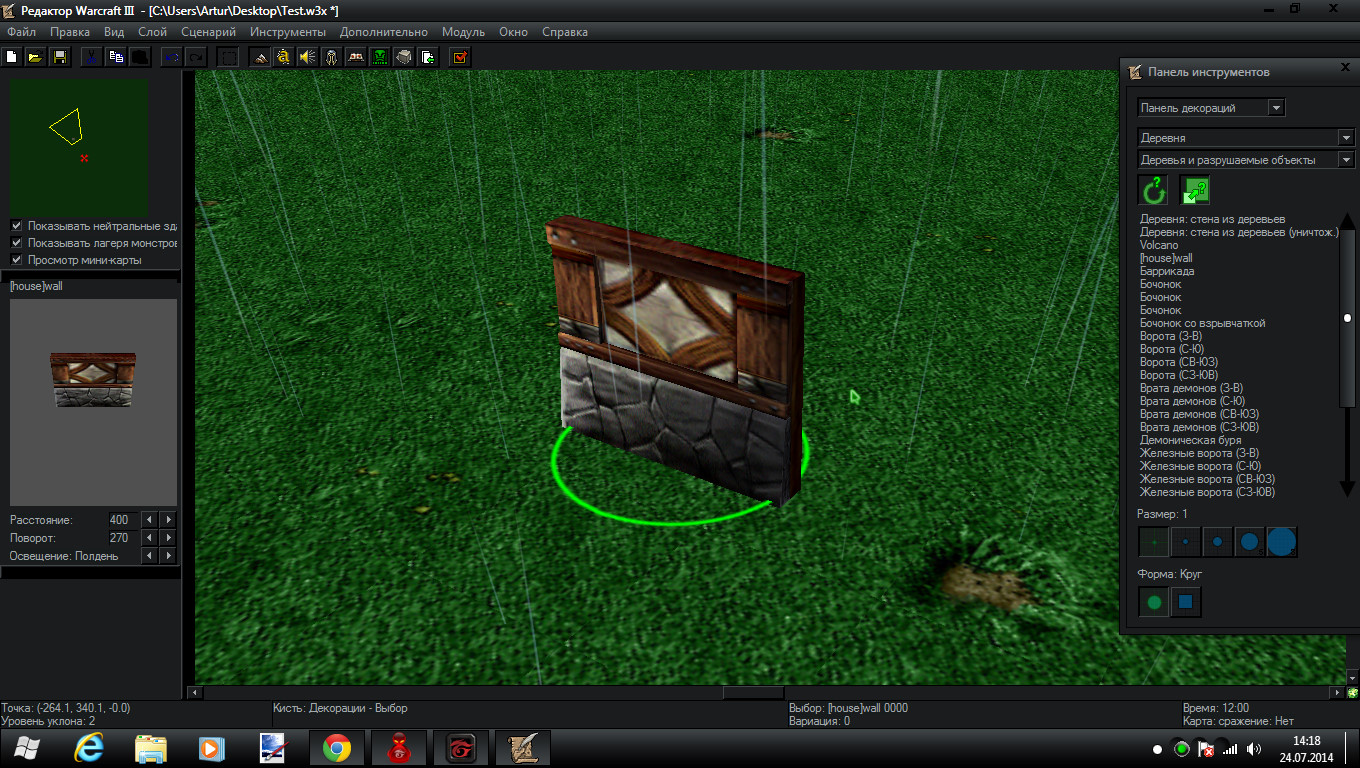Image resolution: width=1360 pixels, height=768 pixels.
Task: Copy selection with the copy icon
Action: (x=116, y=57)
